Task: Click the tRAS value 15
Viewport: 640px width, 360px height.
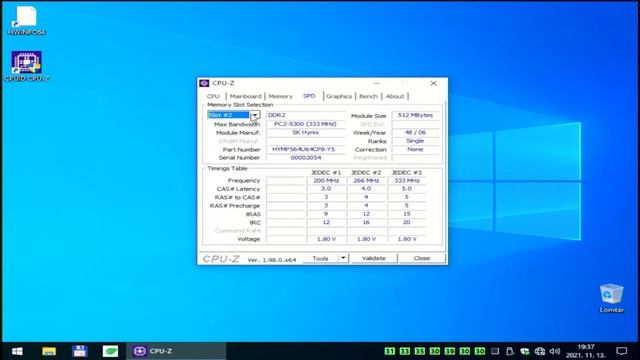Action: point(407,214)
